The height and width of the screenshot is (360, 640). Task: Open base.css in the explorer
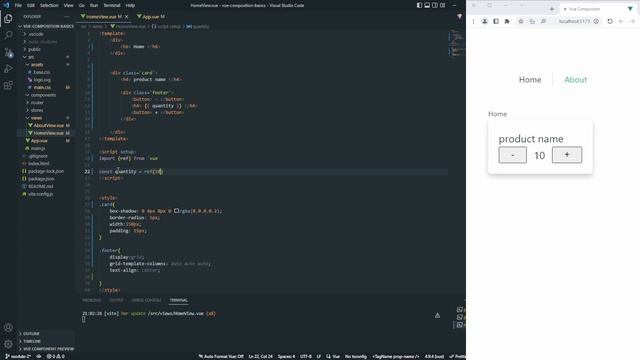pos(42,72)
